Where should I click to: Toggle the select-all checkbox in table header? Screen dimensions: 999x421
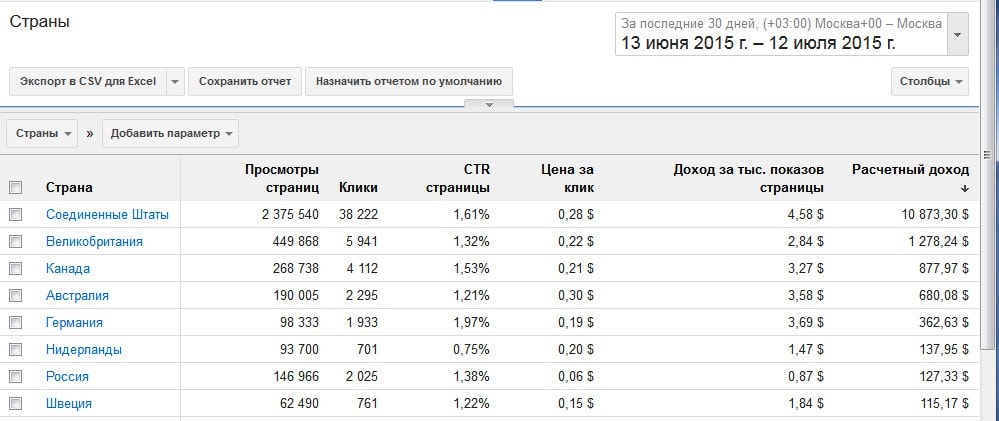pos(15,188)
